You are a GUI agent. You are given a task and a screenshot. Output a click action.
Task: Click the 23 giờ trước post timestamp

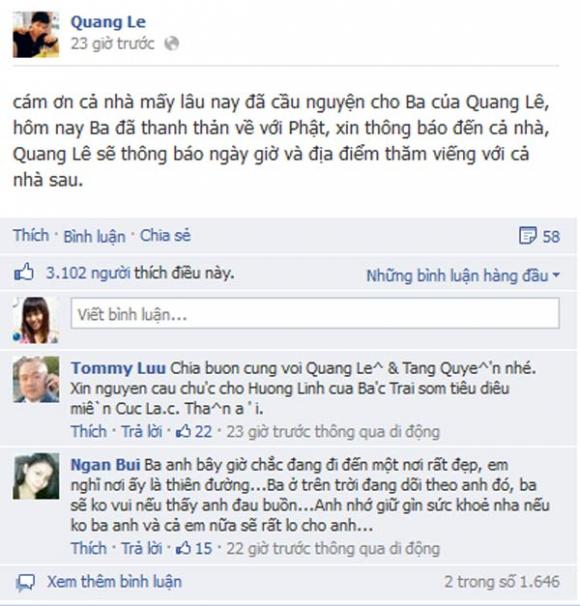112,43
